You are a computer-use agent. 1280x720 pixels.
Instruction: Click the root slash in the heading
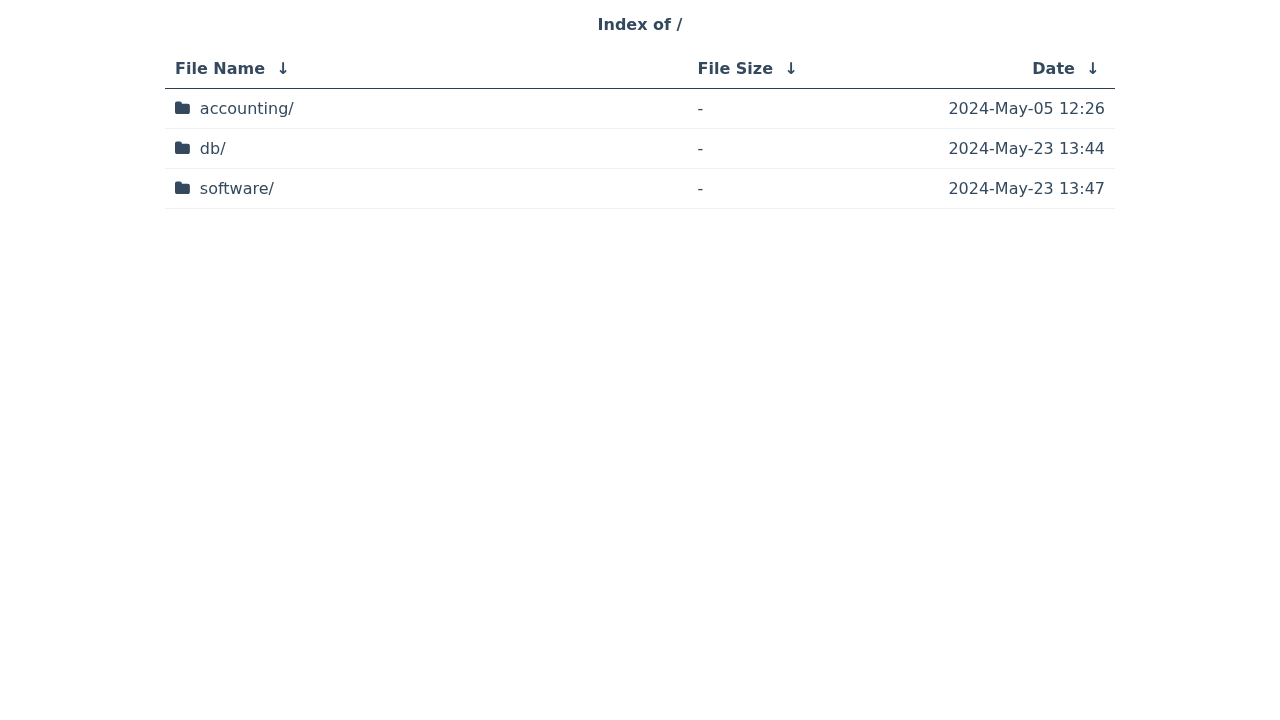tap(679, 25)
